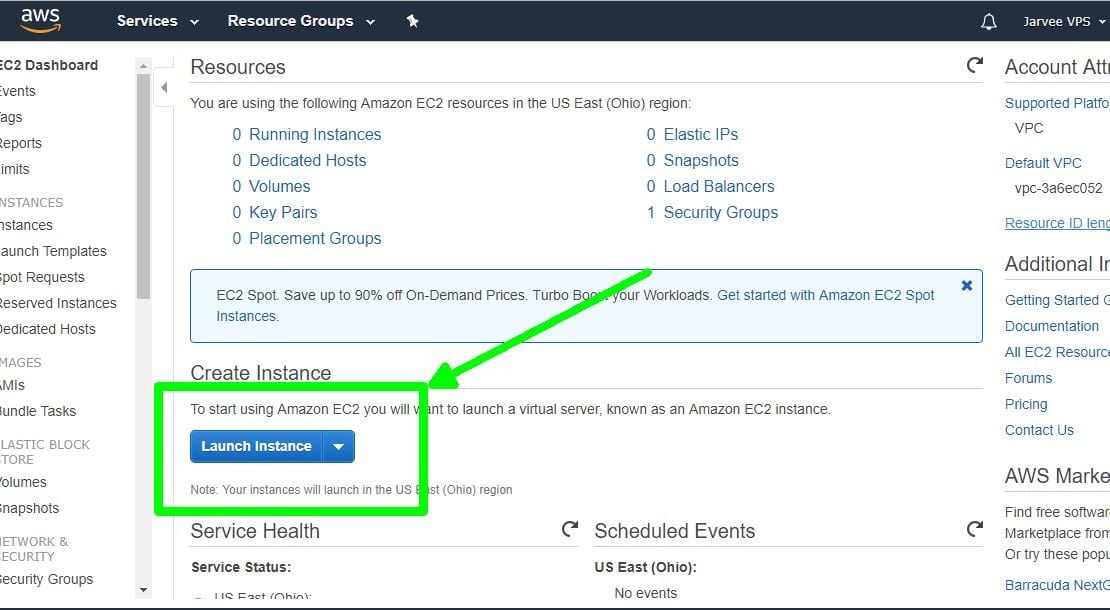
Task: Open Security Groups resource link
Action: coord(721,213)
